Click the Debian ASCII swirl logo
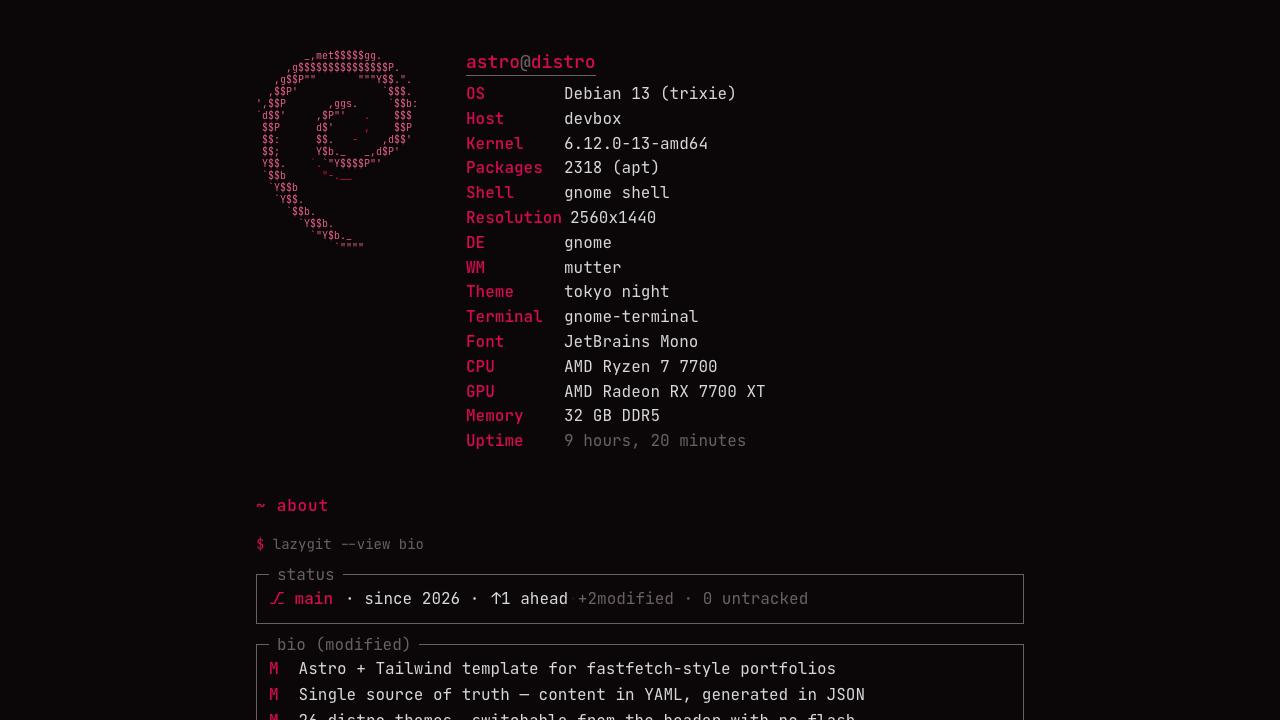Viewport: 1280px width, 720px height. [337, 149]
